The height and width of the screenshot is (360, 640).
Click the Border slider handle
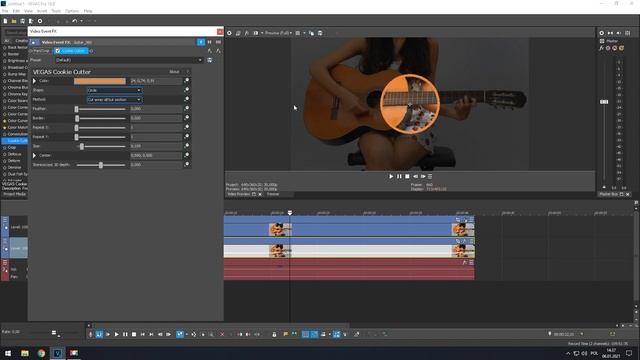coord(77,118)
